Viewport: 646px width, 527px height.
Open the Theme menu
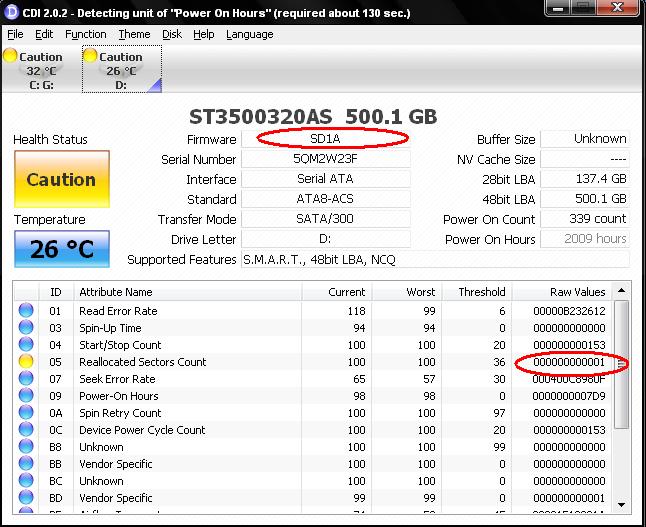(x=134, y=34)
